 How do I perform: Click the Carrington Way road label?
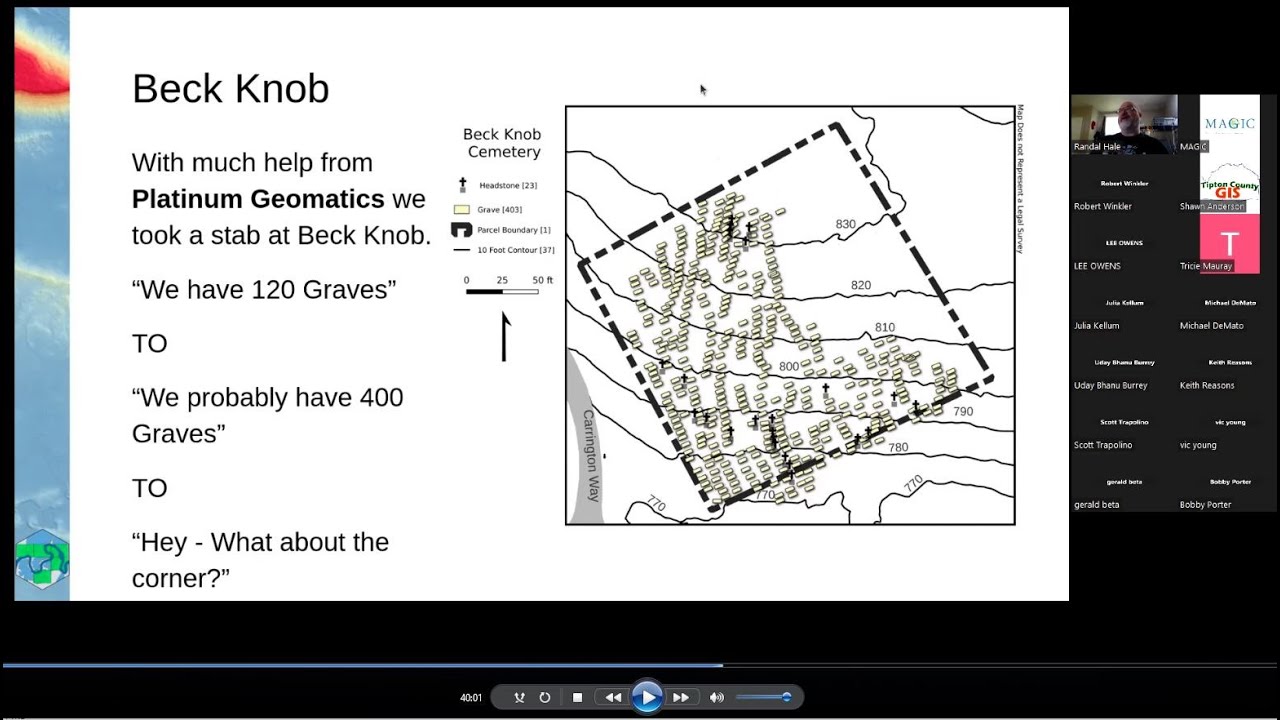tap(593, 455)
